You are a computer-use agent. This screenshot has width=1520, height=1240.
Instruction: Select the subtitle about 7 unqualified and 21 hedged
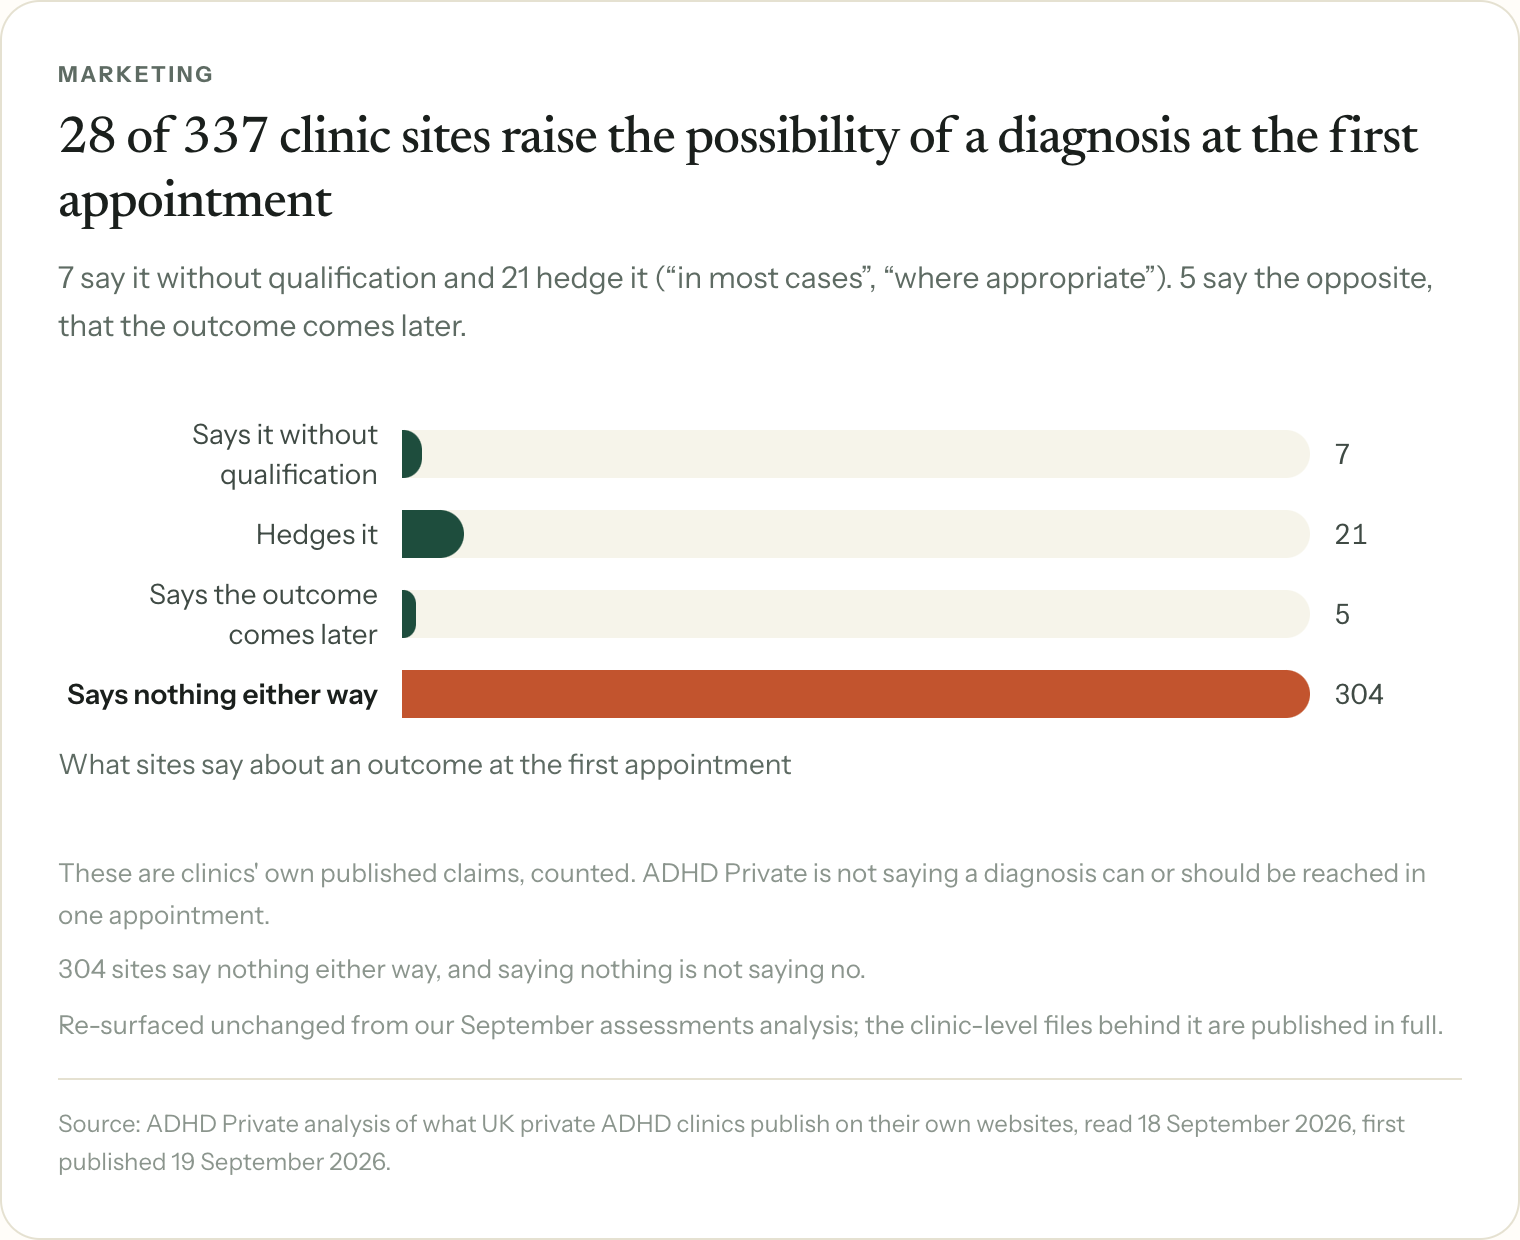coord(745,302)
